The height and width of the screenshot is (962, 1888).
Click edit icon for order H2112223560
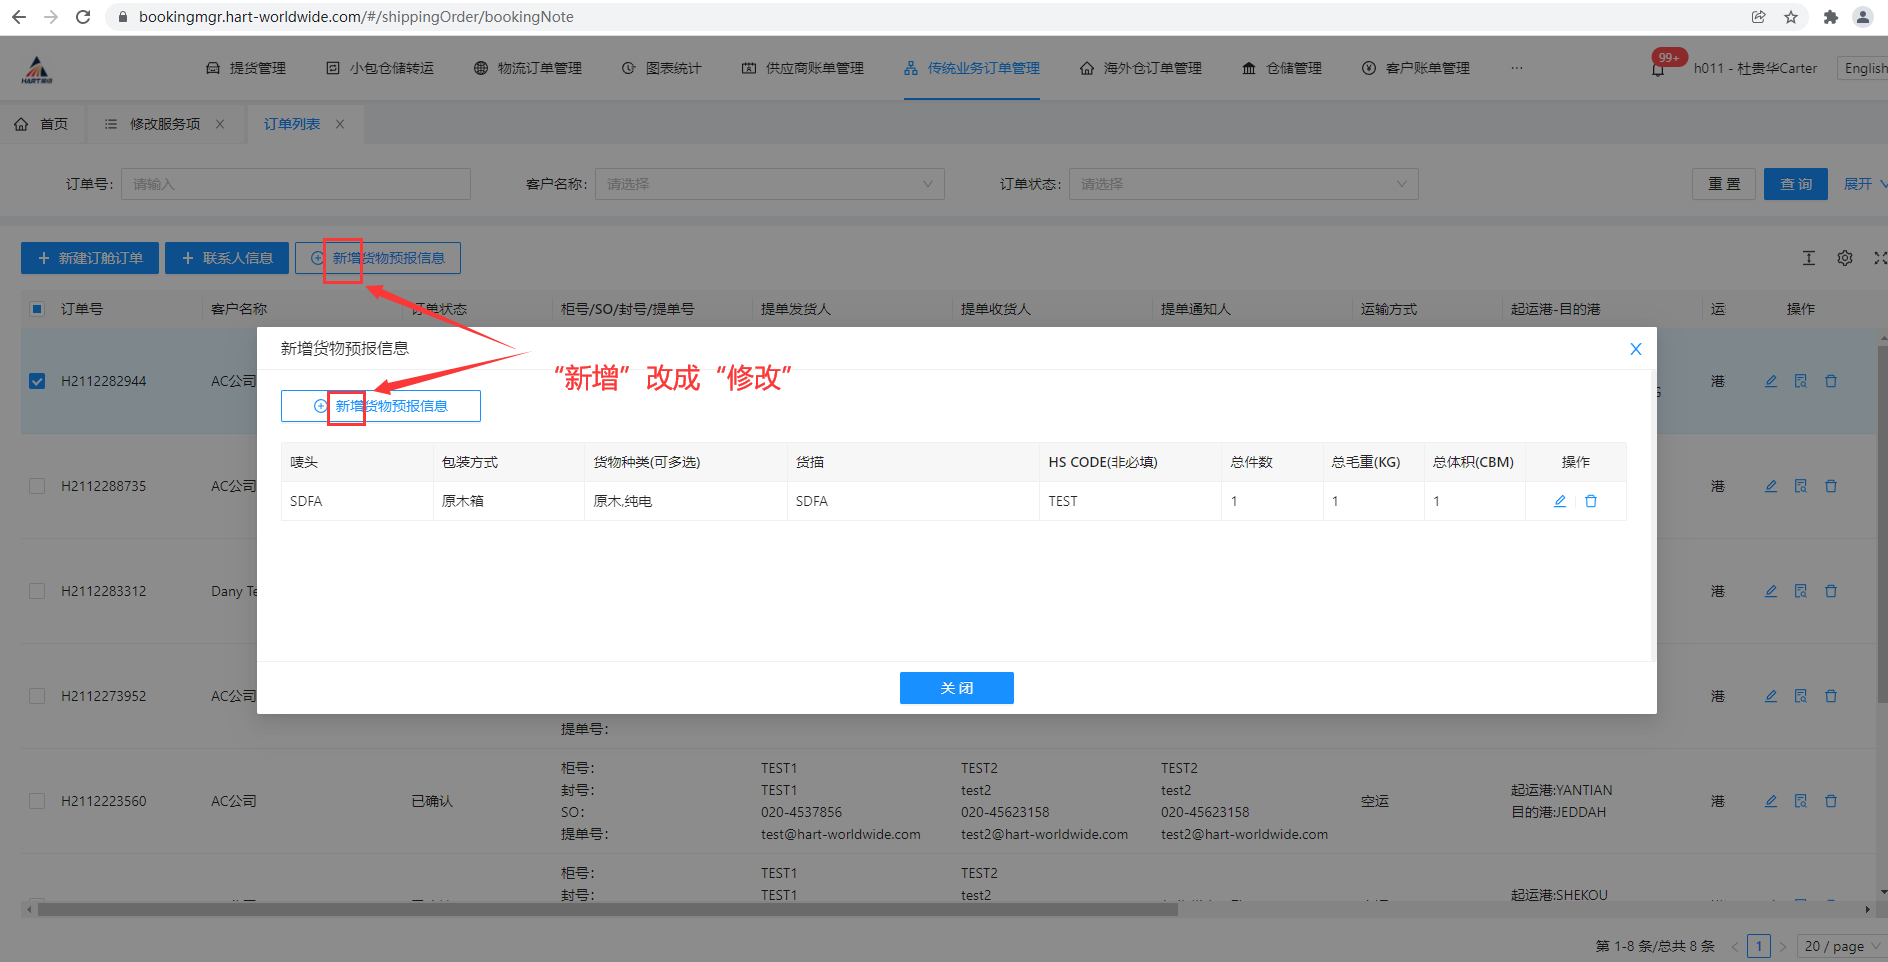(x=1770, y=801)
